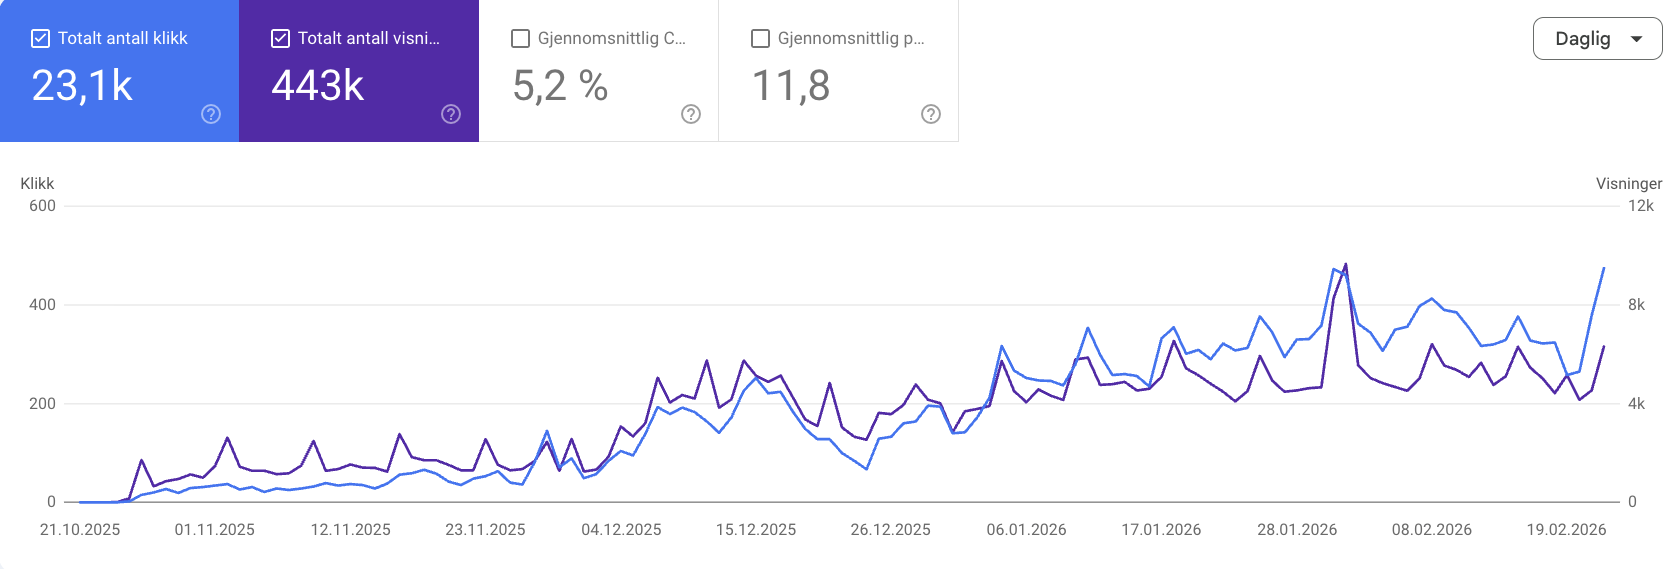Enable the Gjennomsnittlig CTR checkbox
This screenshot has width=1678, height=569.
click(x=521, y=39)
